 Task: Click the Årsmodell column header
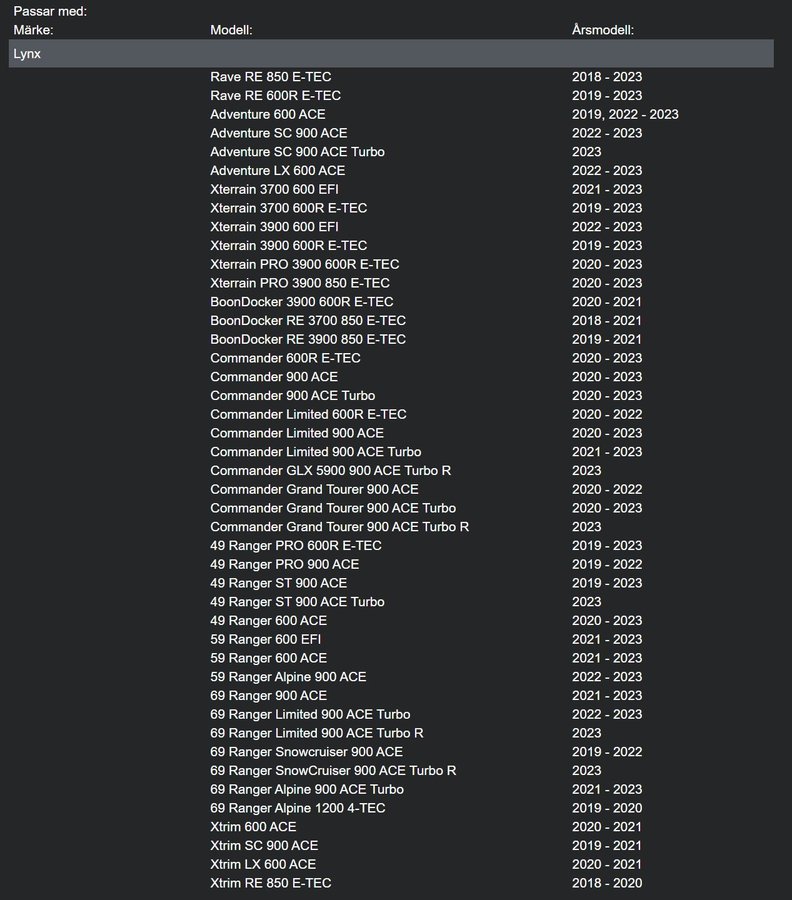603,30
